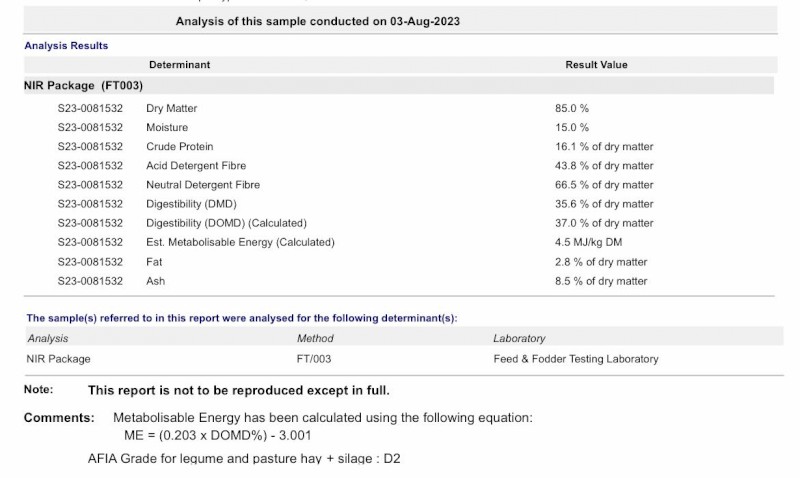Select the Est. Metabolisable Energy row label
Screen dimensions: 800x478
click(240, 243)
